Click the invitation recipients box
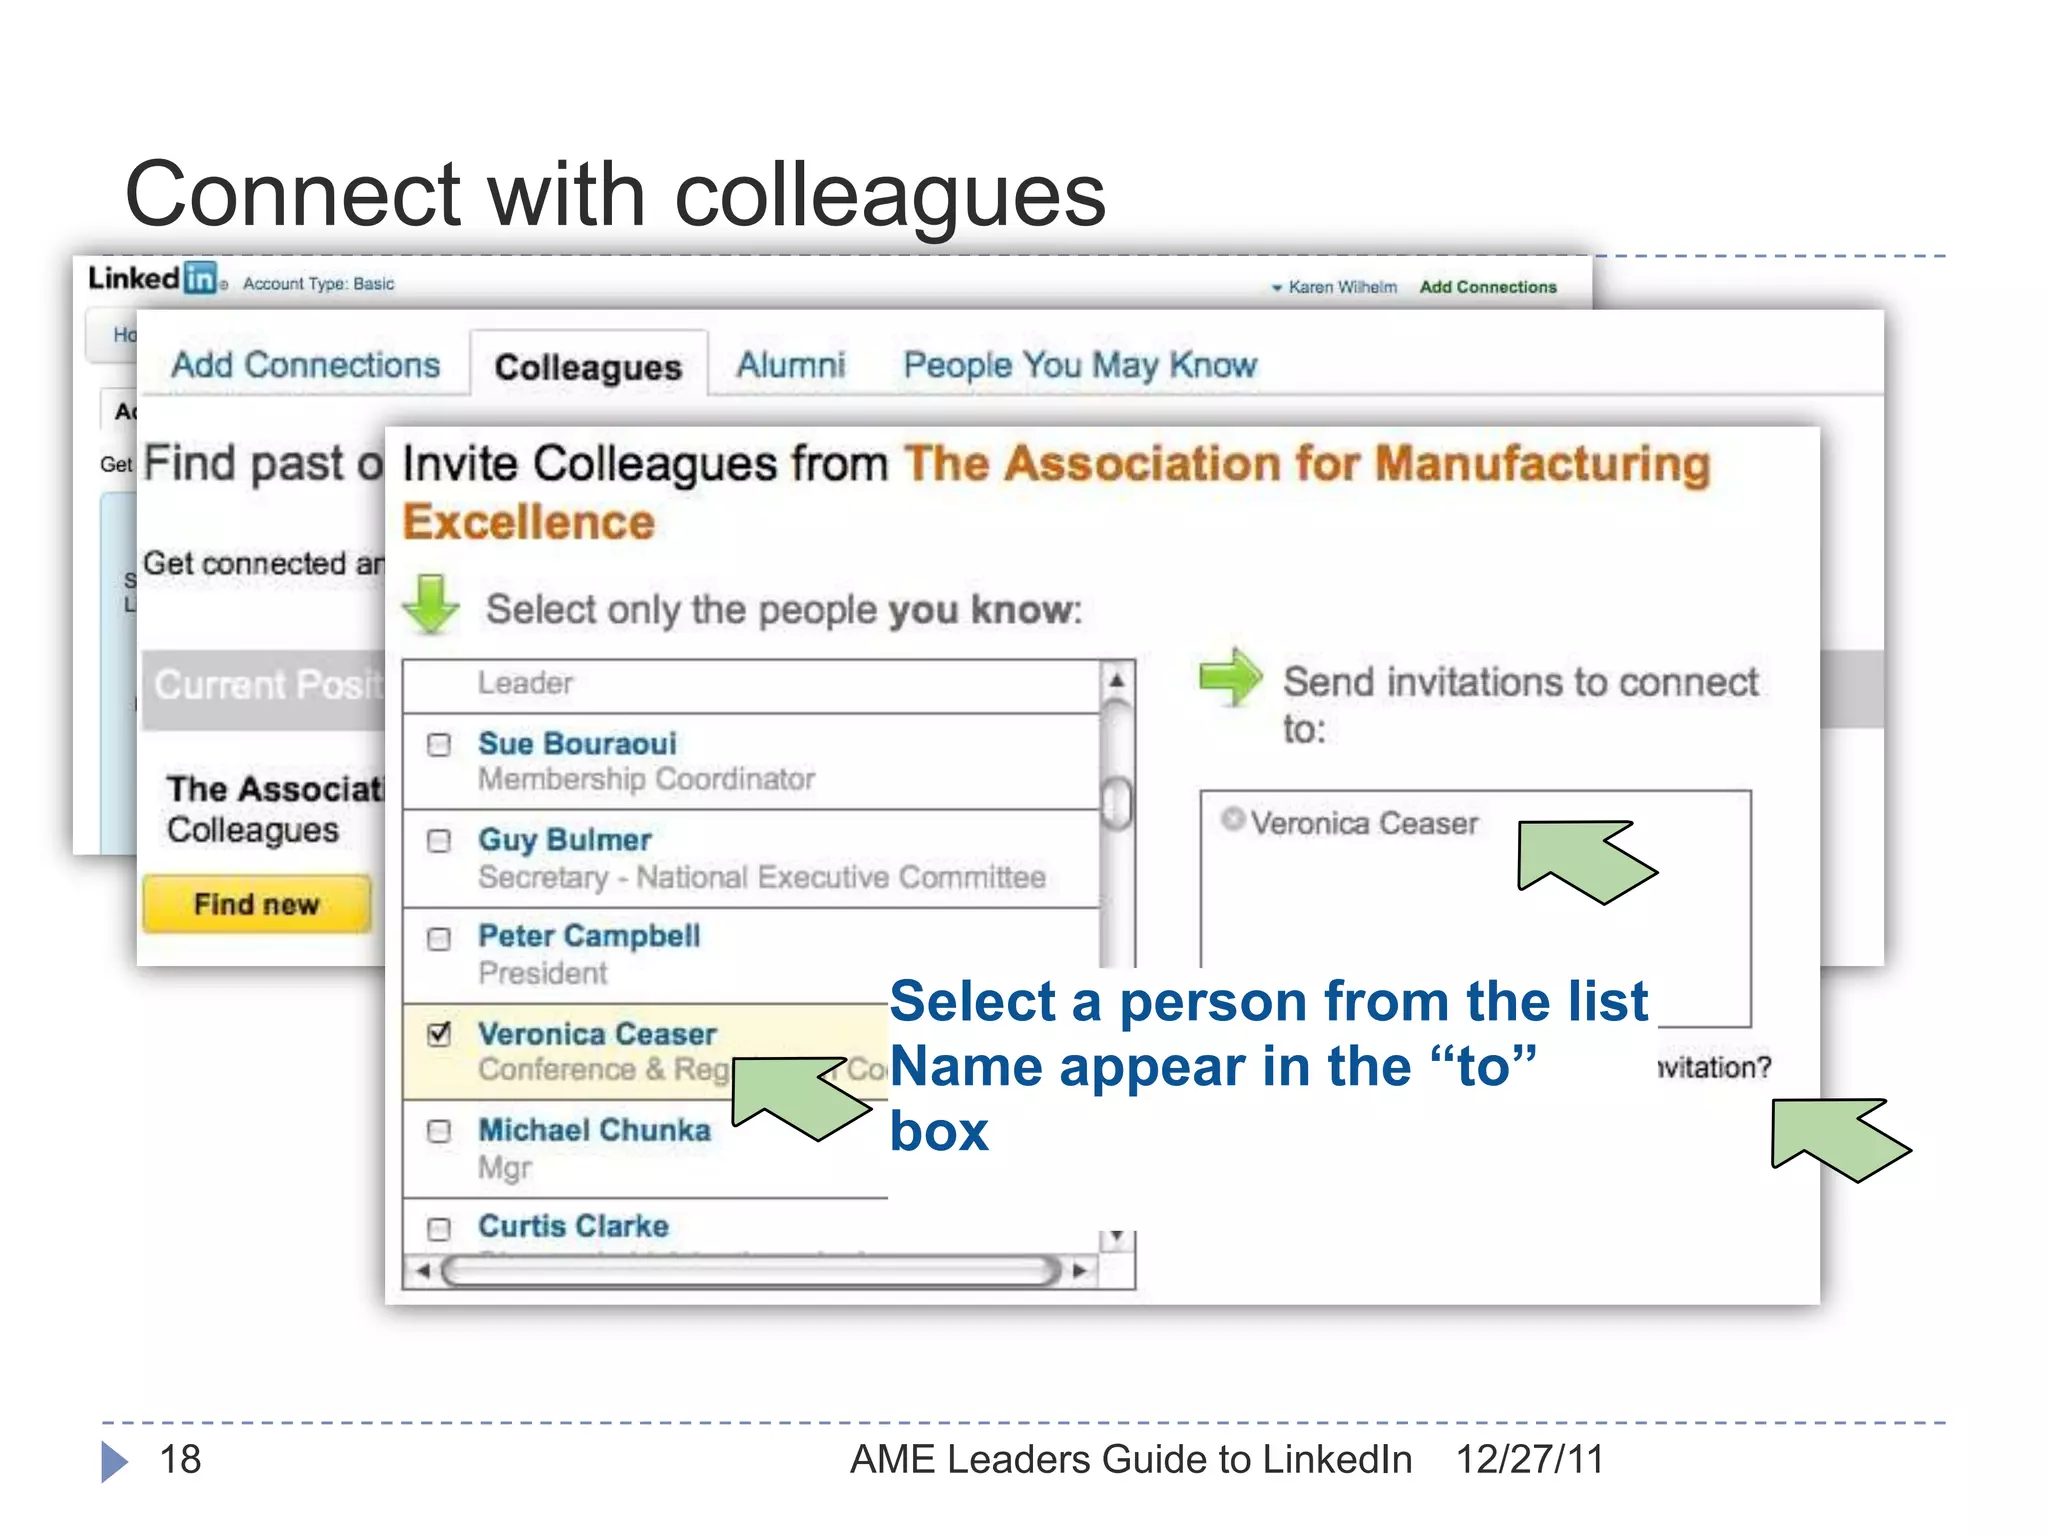2048x1536 pixels. pyautogui.click(x=1475, y=908)
